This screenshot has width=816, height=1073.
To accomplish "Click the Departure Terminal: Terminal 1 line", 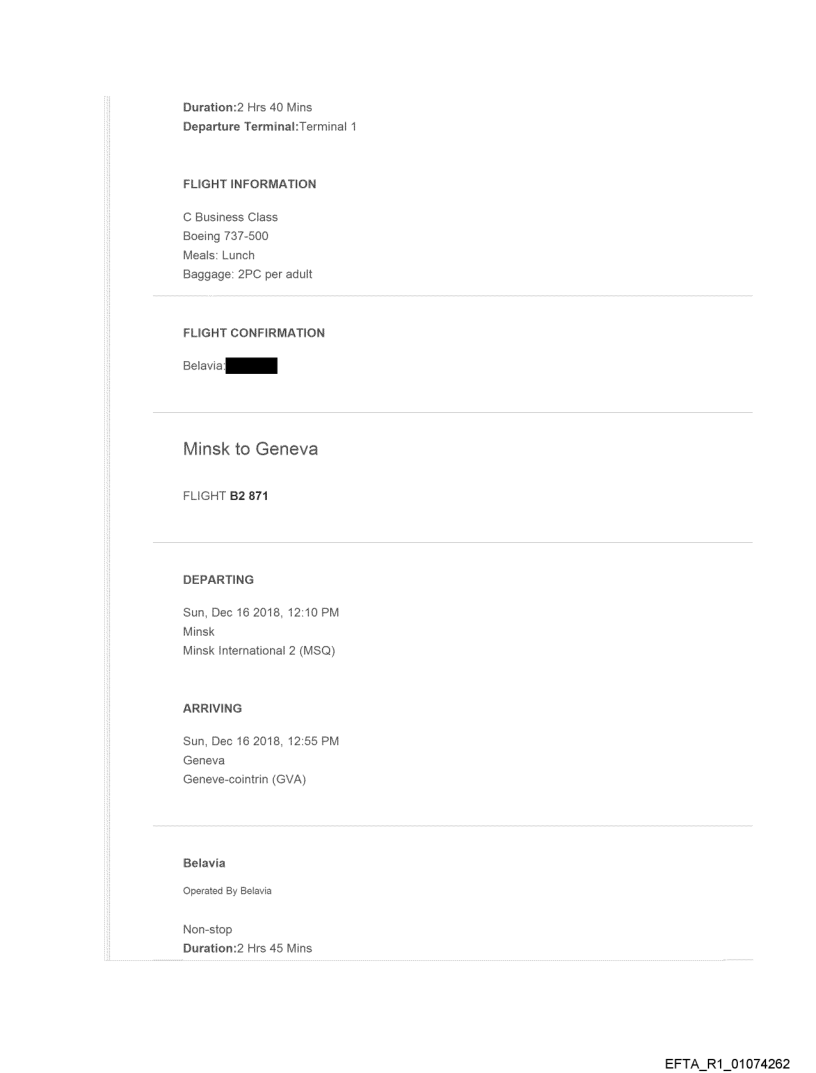I will click(x=270, y=126).
